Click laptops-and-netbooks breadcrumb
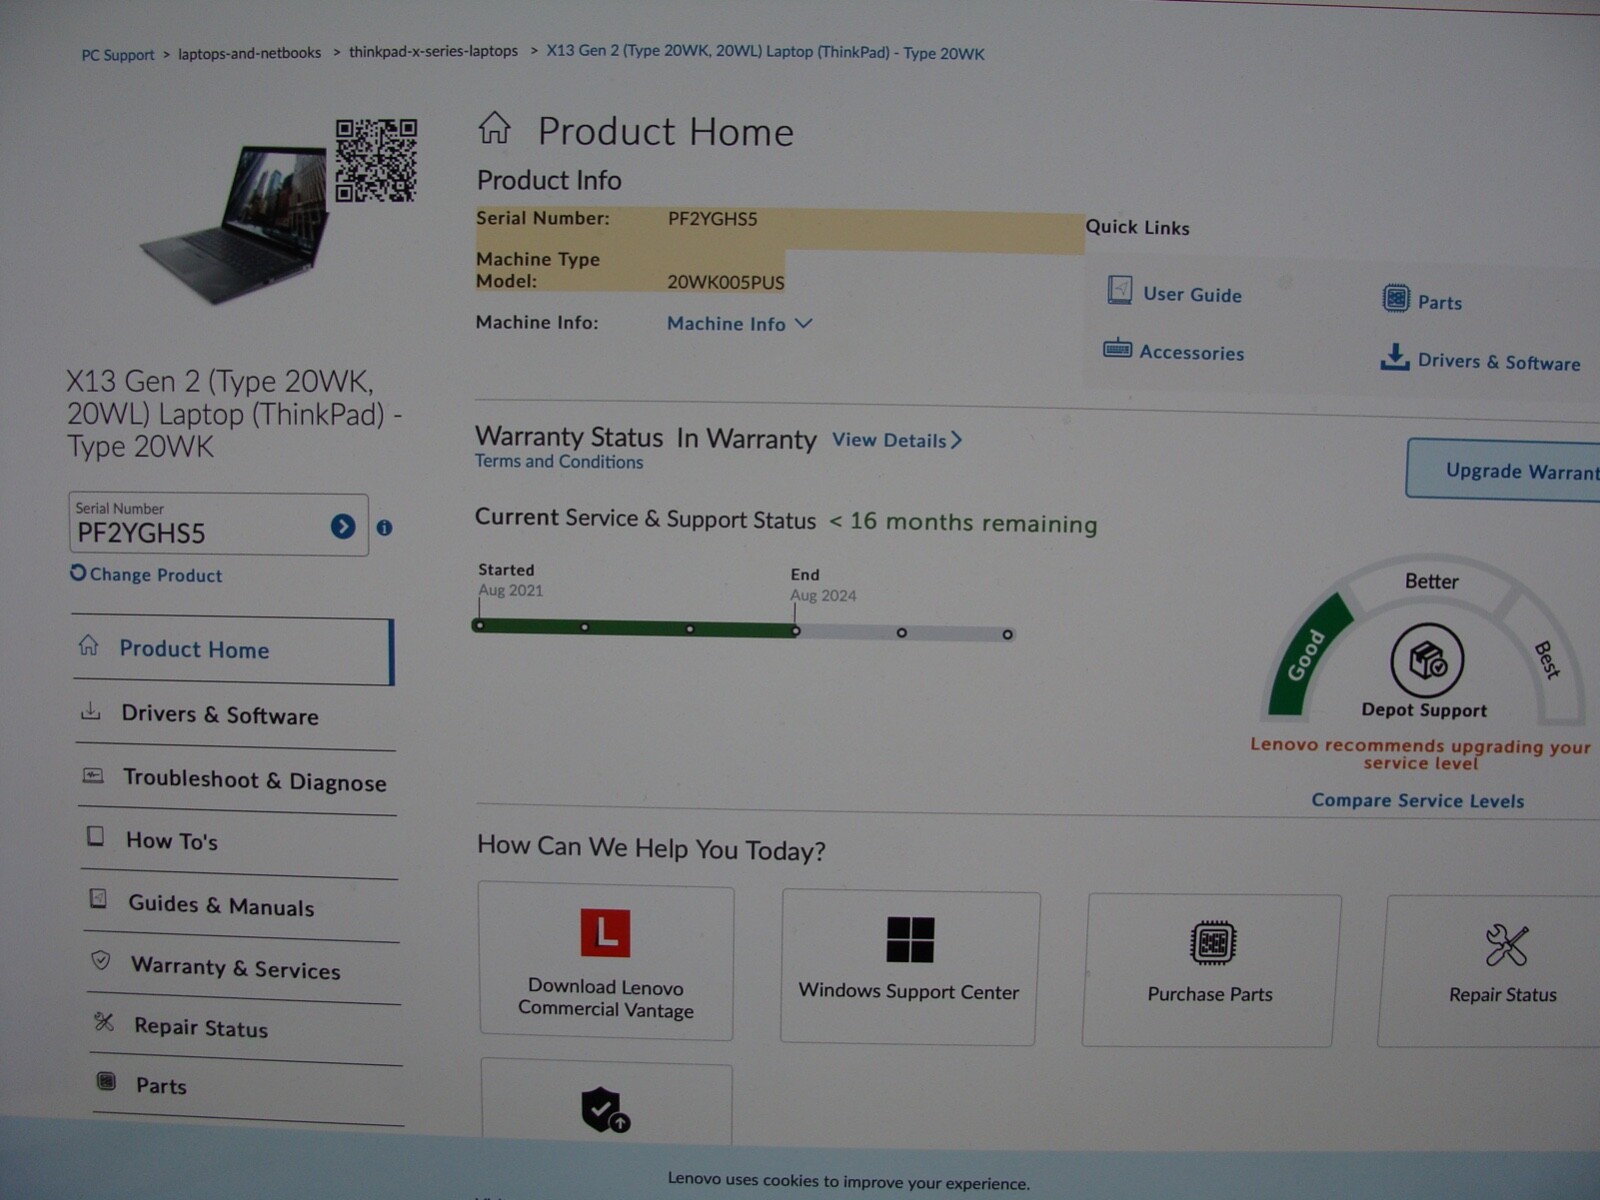This screenshot has width=1600, height=1200. tap(250, 53)
